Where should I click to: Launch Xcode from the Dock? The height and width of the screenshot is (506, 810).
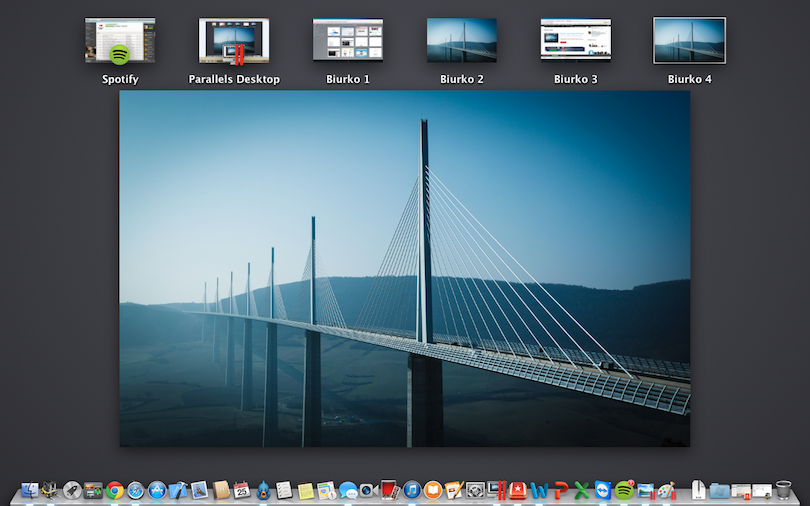tap(178, 490)
